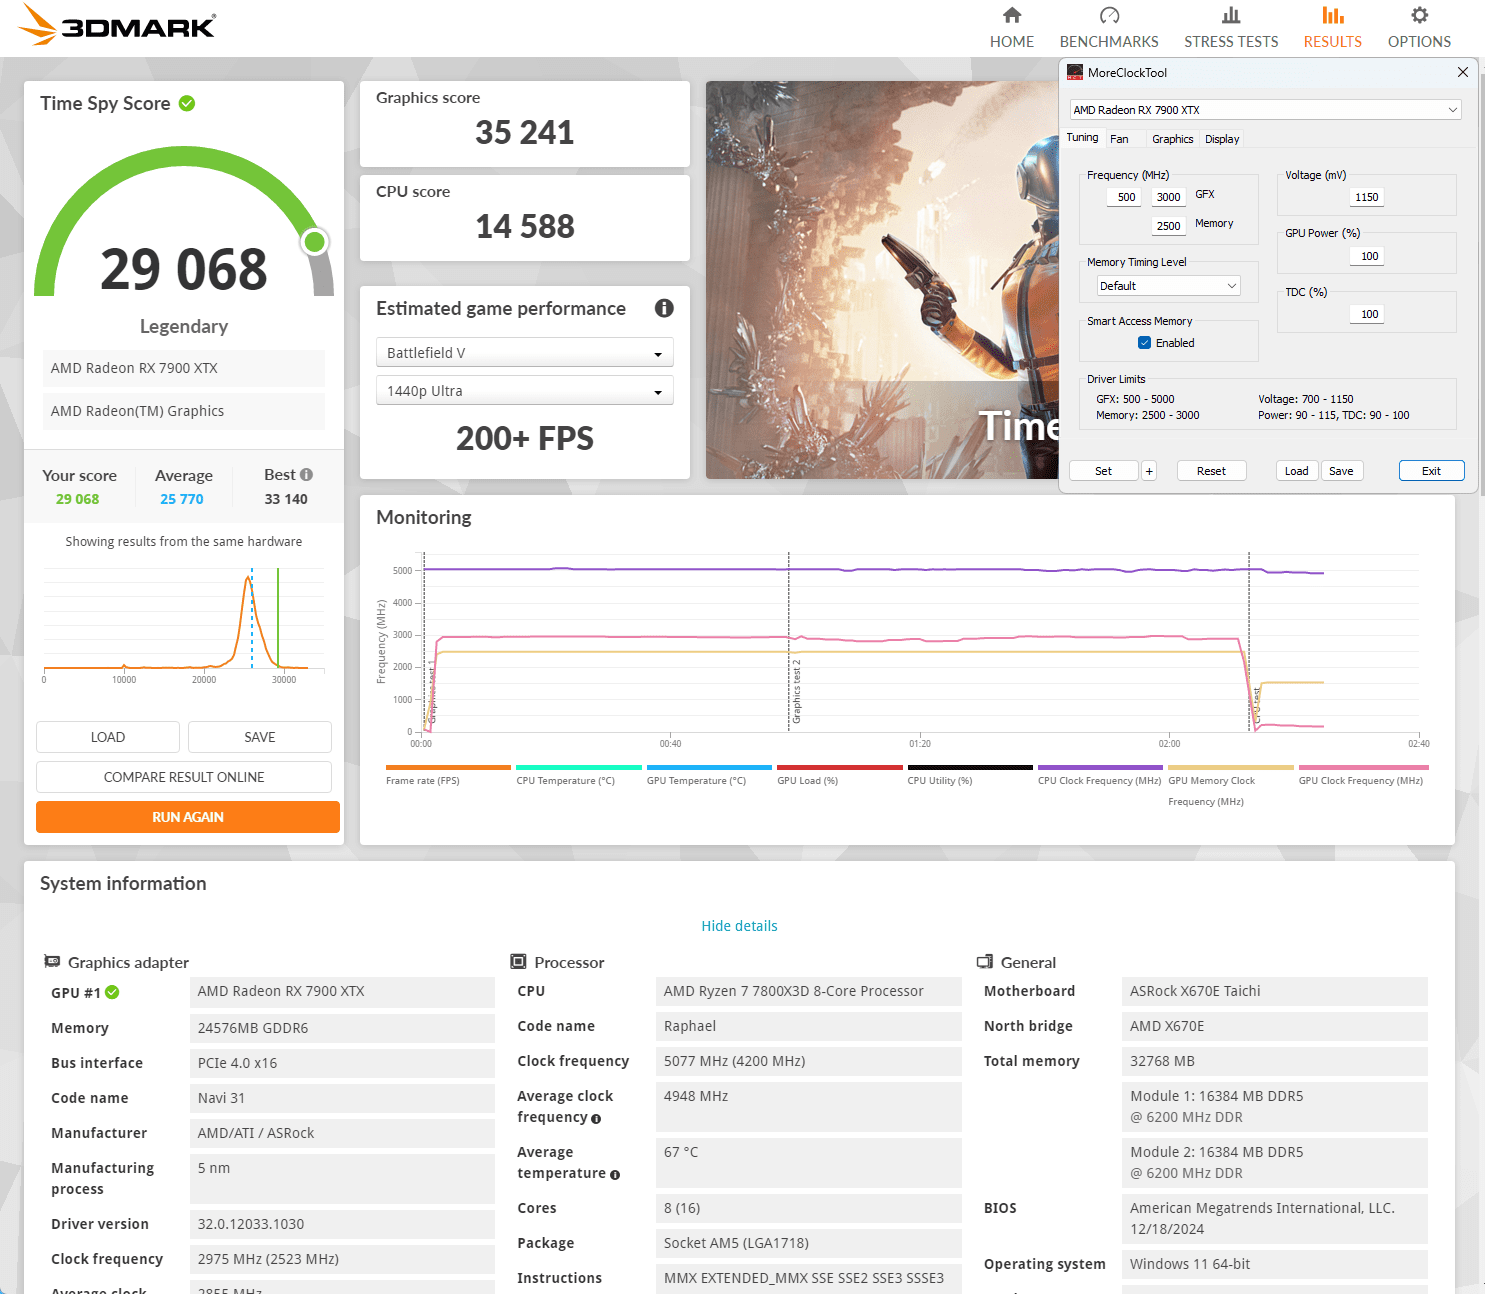Click the Load button in MoreClockTool
The width and height of the screenshot is (1485, 1294).
point(1296,471)
